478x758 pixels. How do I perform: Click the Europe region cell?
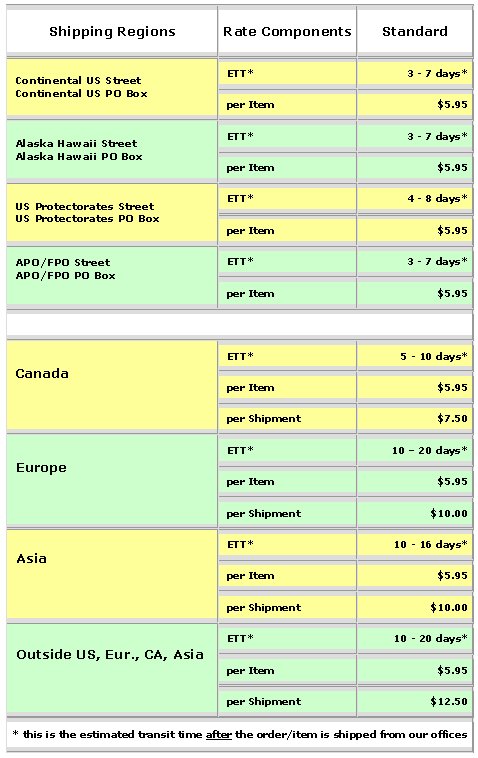pyautogui.click(x=112, y=480)
